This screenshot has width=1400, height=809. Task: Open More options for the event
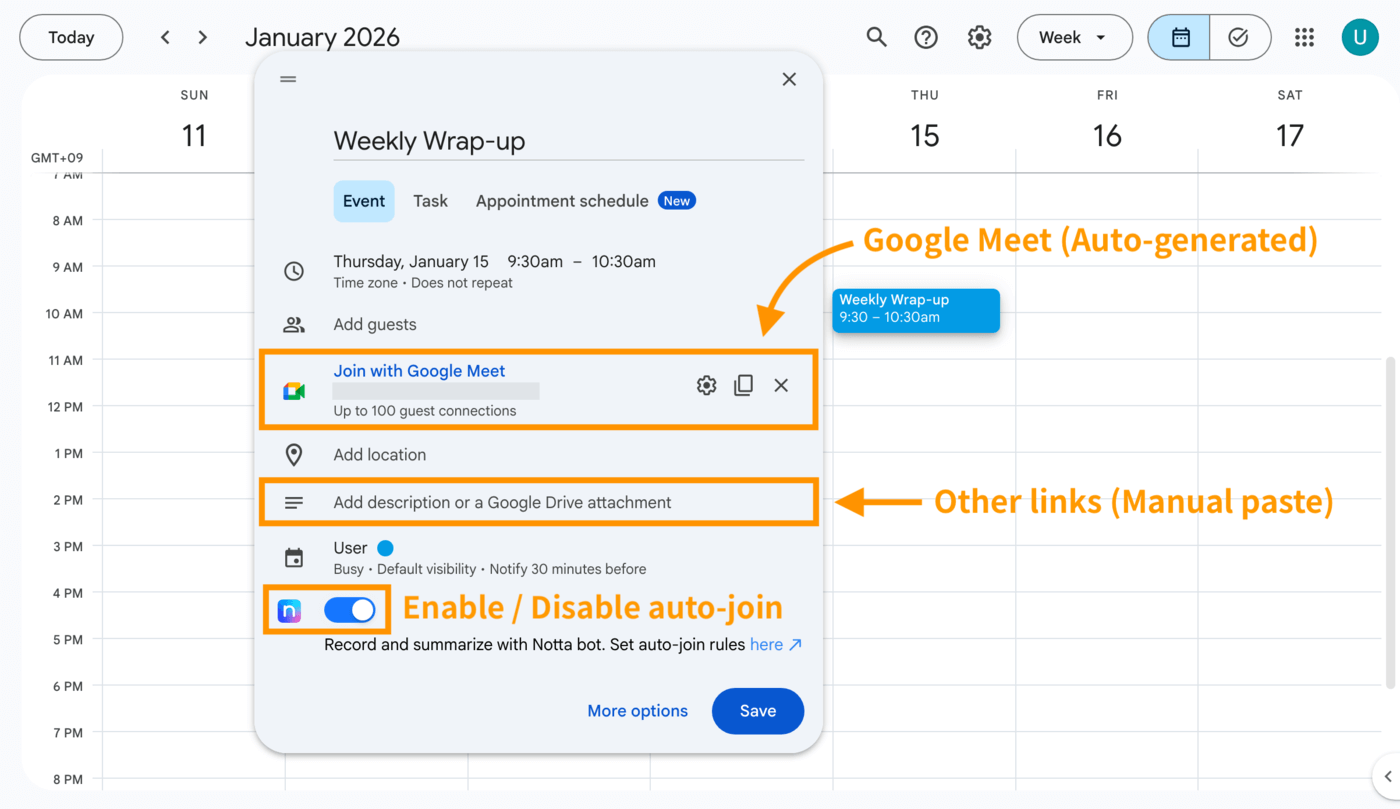pos(637,711)
